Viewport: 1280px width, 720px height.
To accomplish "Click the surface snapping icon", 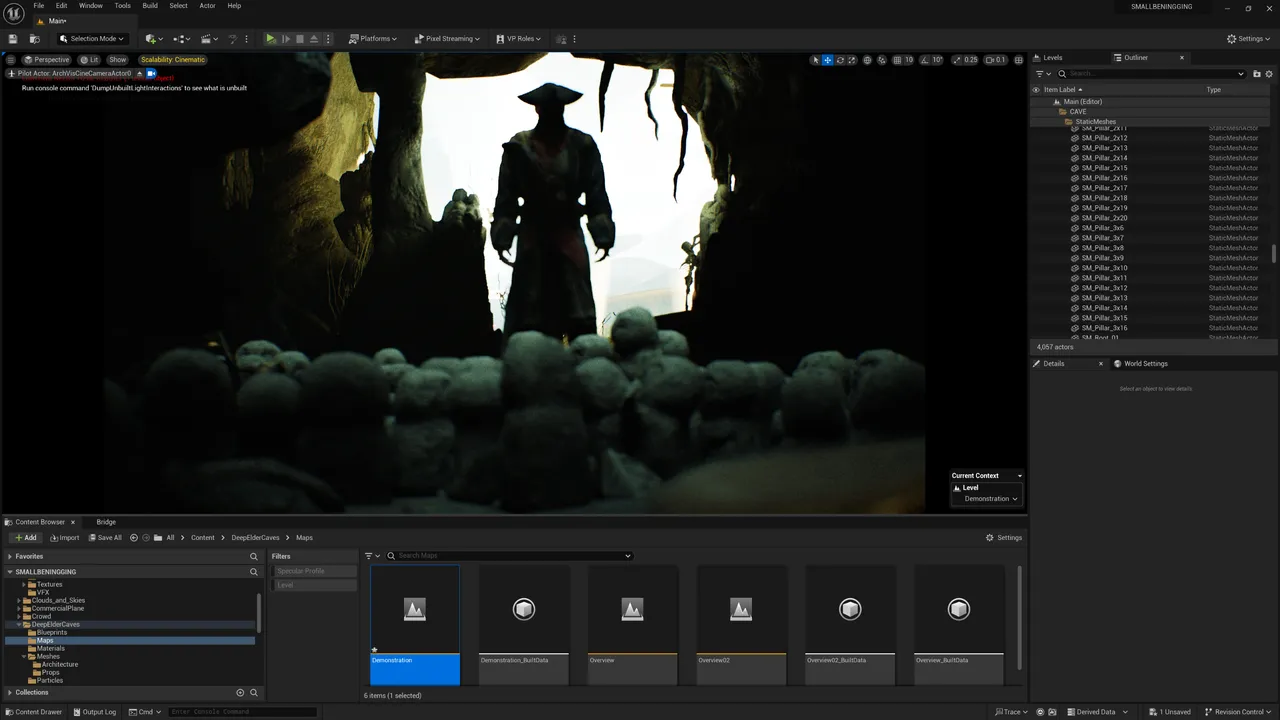I will pyautogui.click(x=881, y=60).
